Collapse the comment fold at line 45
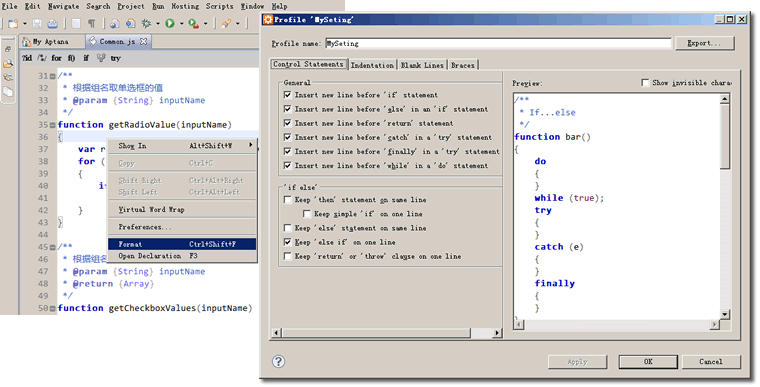Viewport: 760px width, 387px height. tap(53, 247)
